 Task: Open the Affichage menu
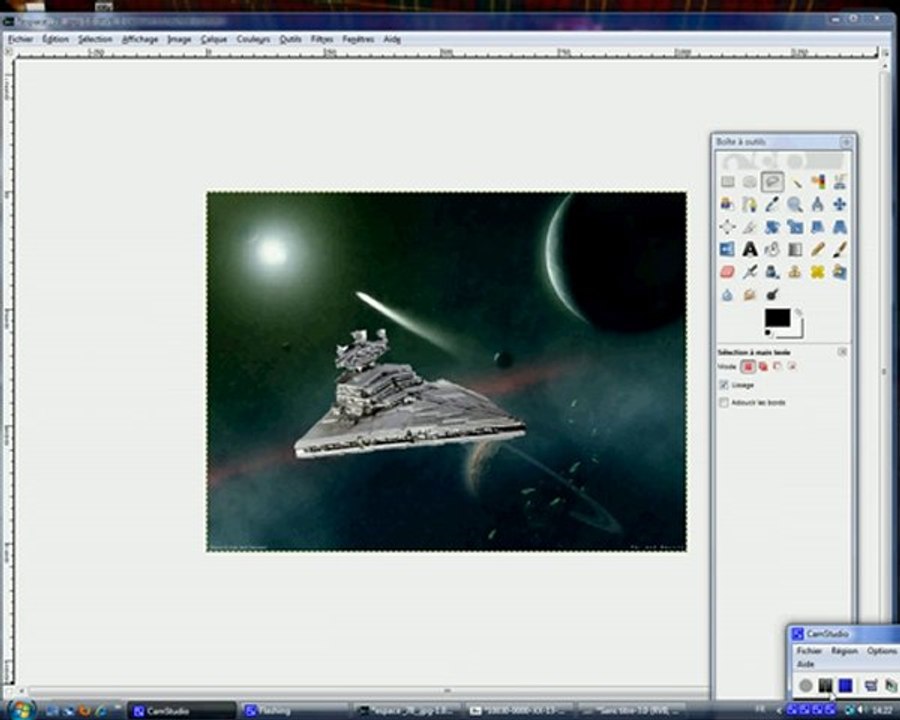140,39
